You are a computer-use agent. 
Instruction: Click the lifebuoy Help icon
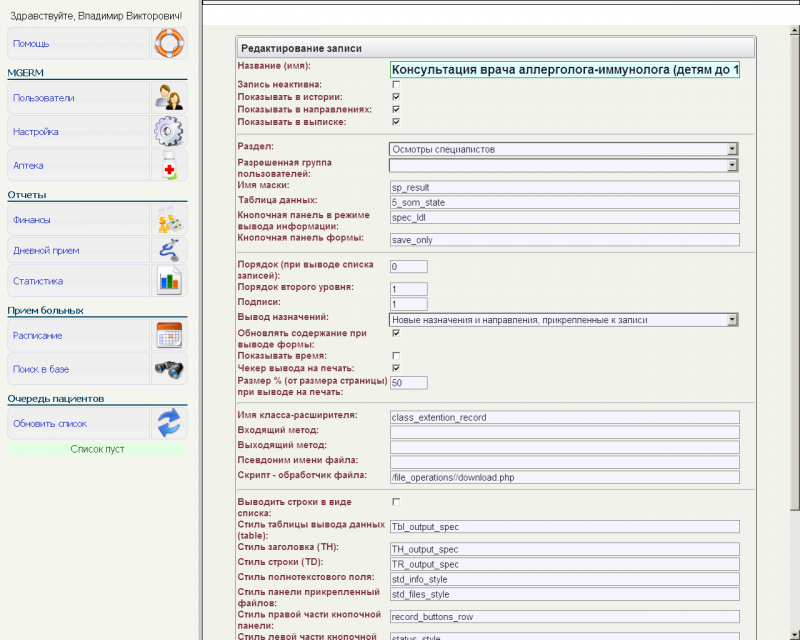[x=168, y=44]
